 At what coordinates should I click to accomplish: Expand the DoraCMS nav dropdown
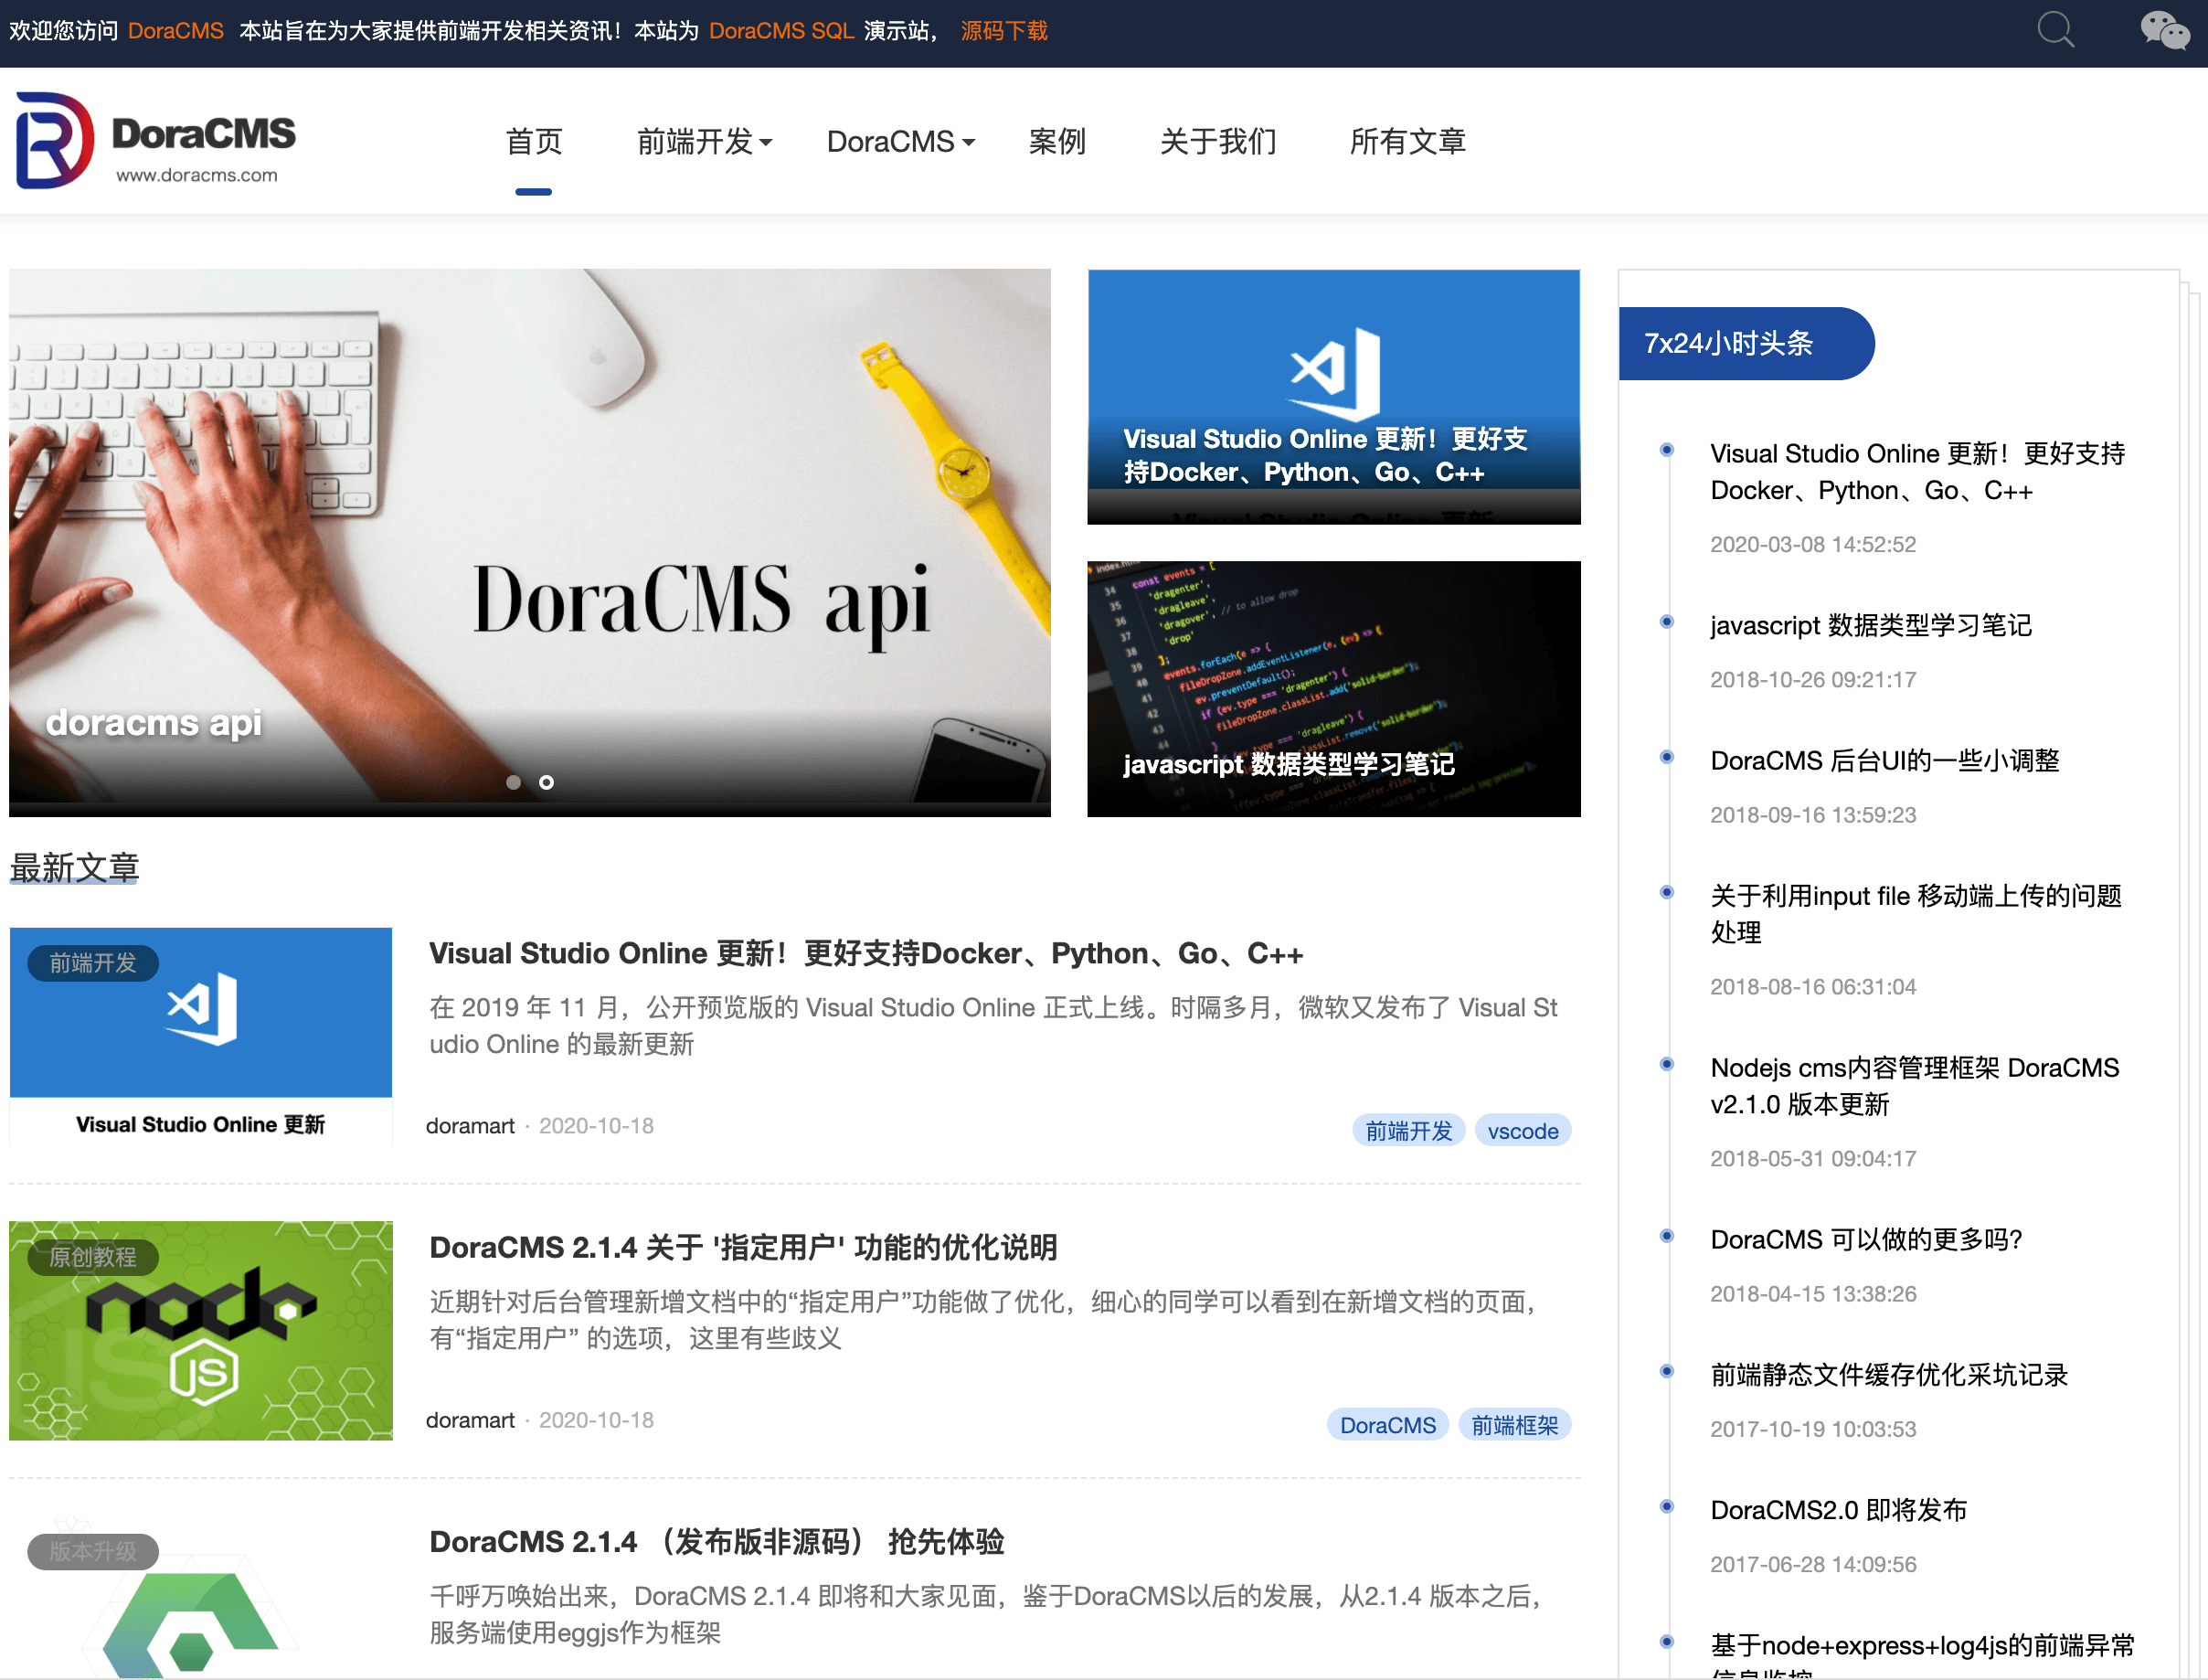pyautogui.click(x=900, y=142)
